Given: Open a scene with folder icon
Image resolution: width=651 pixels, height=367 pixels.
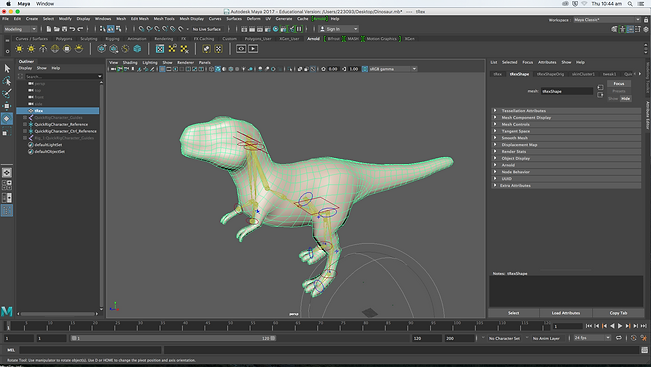Looking at the screenshot, I should [56, 29].
